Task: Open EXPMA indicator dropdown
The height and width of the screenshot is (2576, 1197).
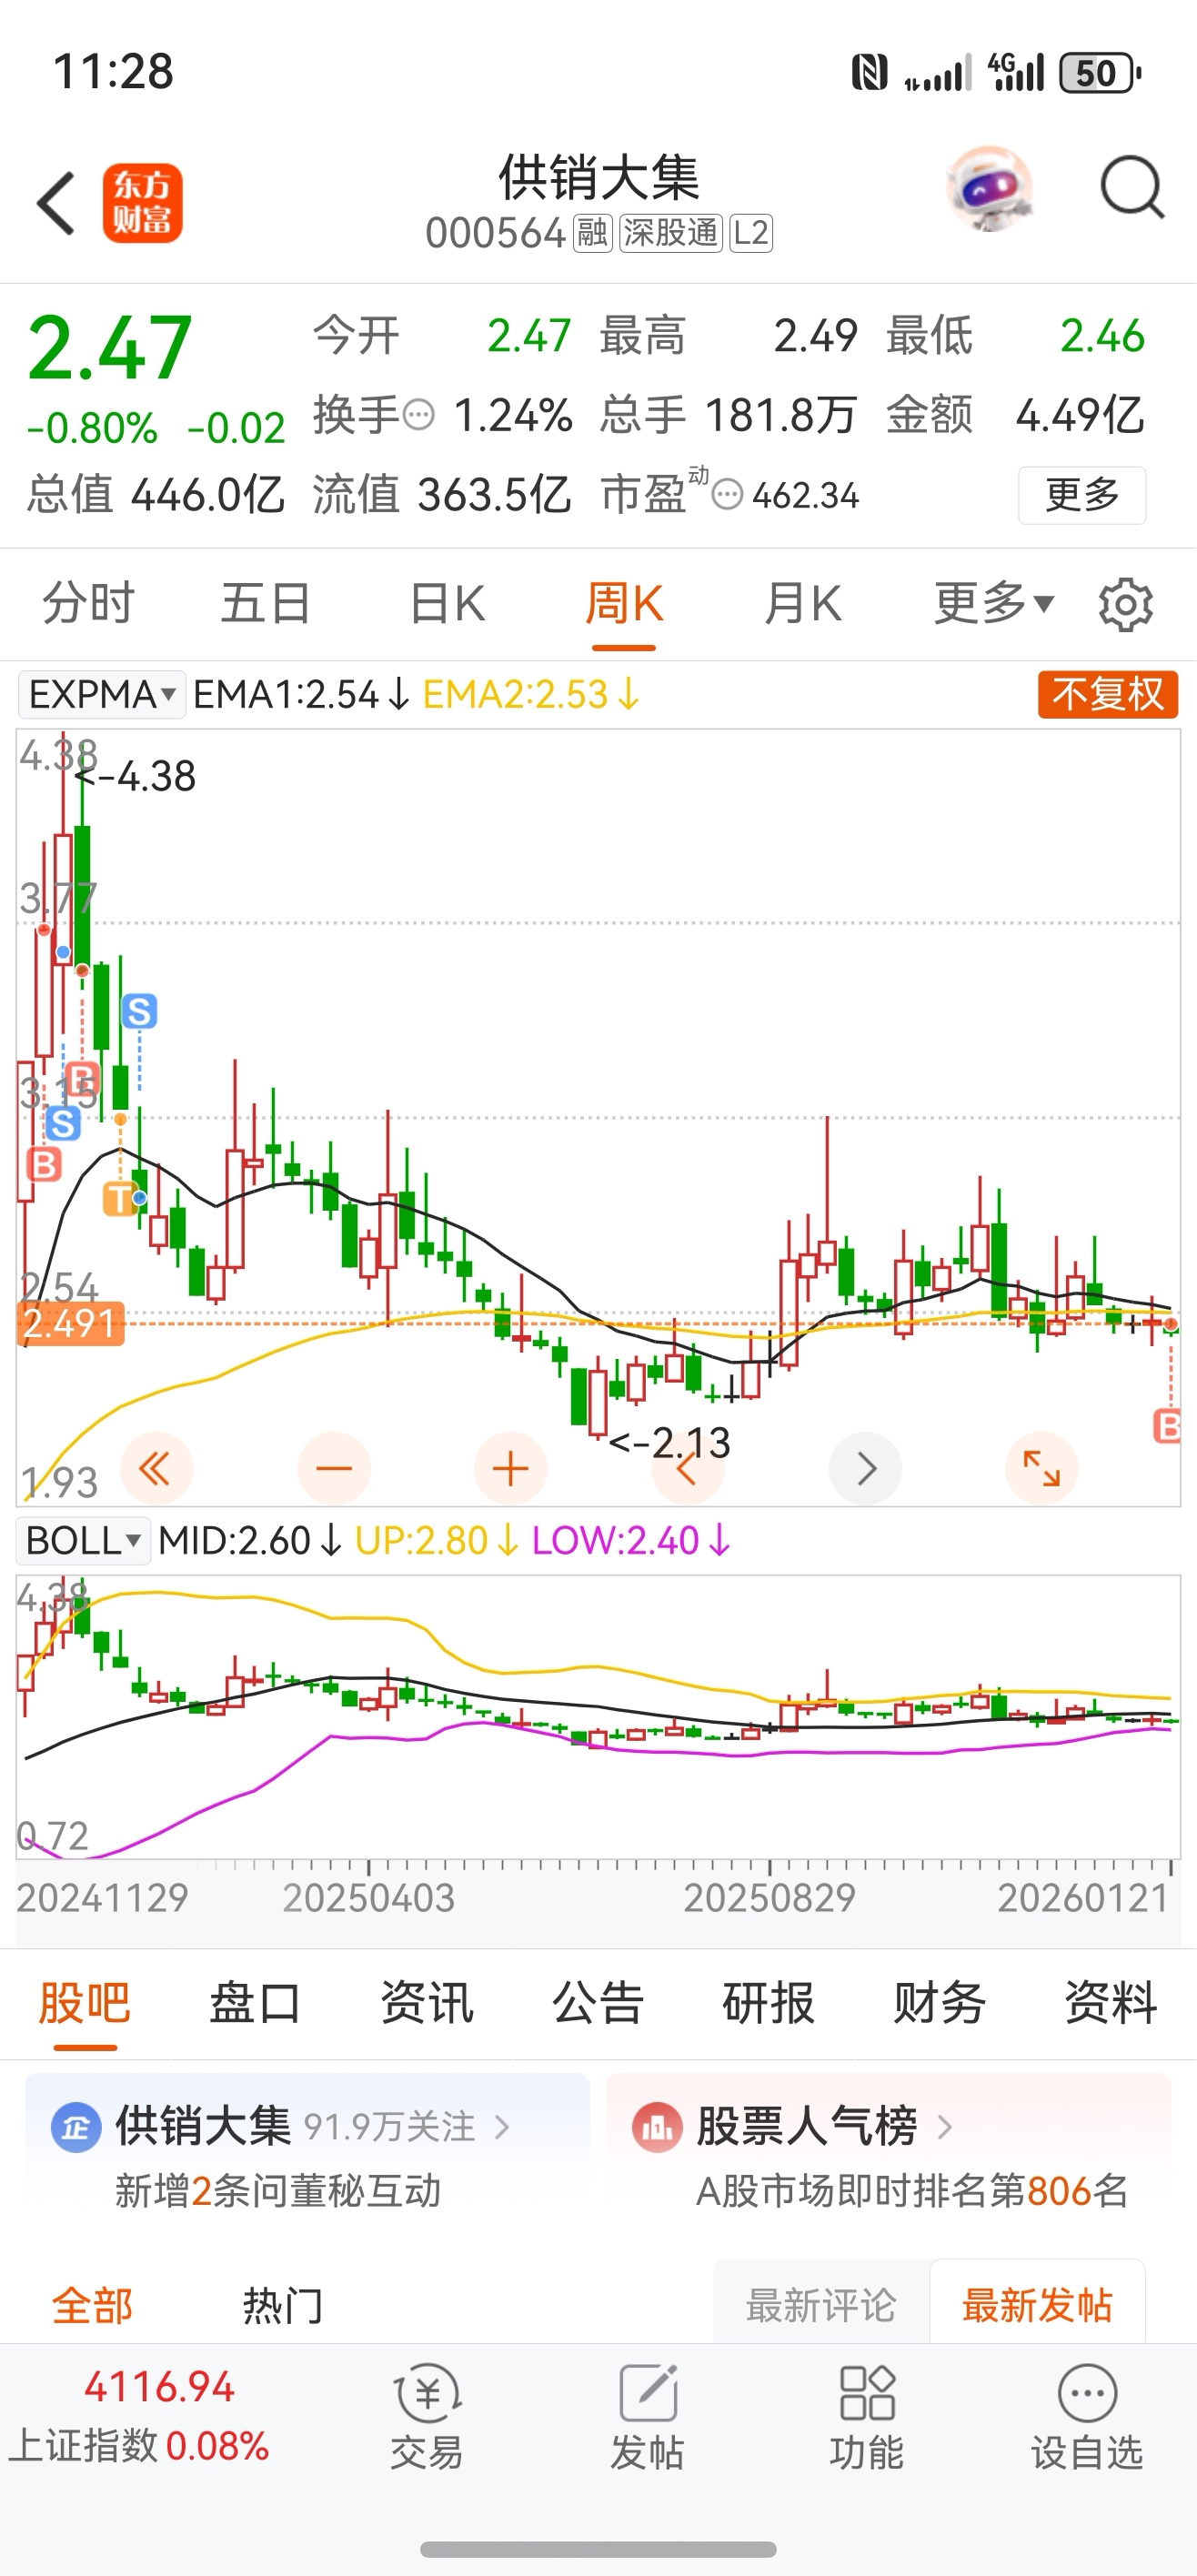Action: pos(102,694)
